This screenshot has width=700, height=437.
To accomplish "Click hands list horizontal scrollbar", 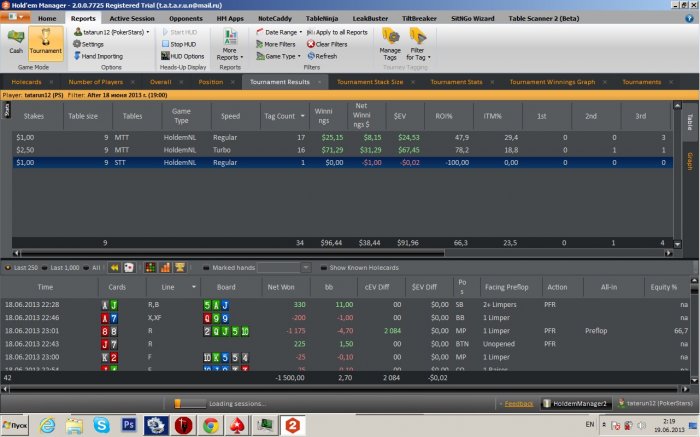I will [x=346, y=389].
